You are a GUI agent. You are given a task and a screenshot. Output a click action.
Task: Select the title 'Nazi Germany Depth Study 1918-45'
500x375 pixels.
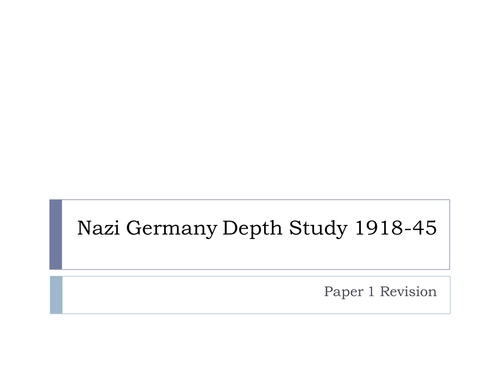tap(257, 228)
